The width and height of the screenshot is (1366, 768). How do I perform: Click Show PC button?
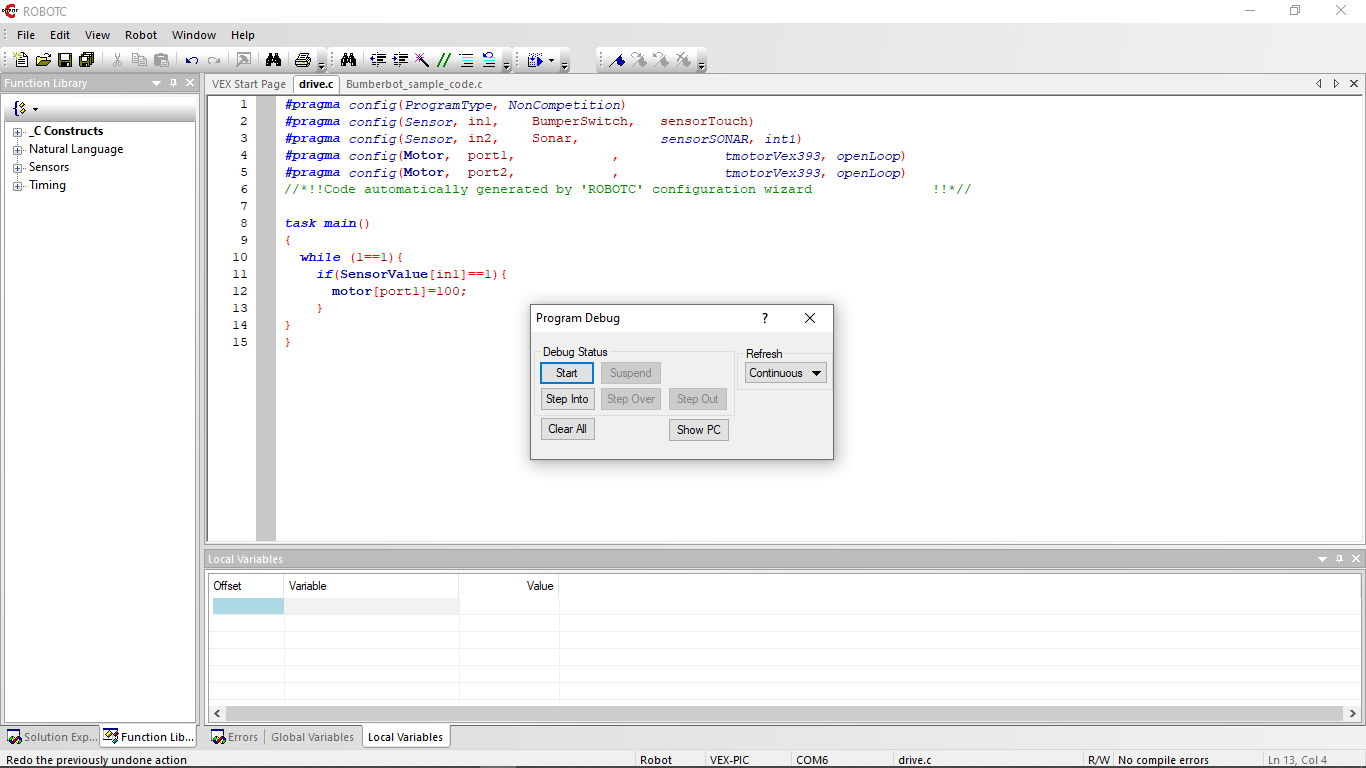[x=698, y=430]
